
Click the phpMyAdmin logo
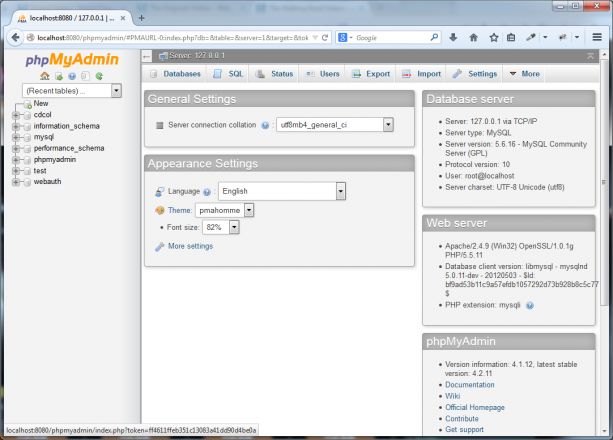[72, 59]
